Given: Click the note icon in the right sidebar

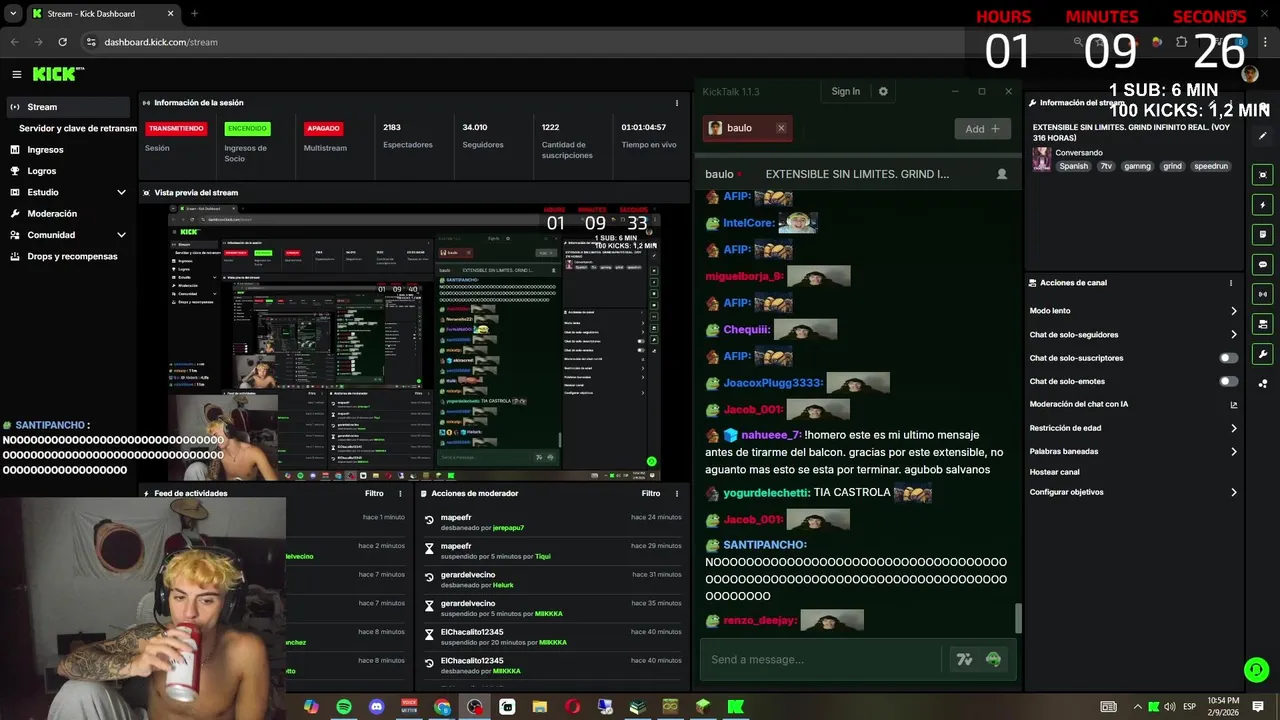Looking at the screenshot, I should (1263, 235).
